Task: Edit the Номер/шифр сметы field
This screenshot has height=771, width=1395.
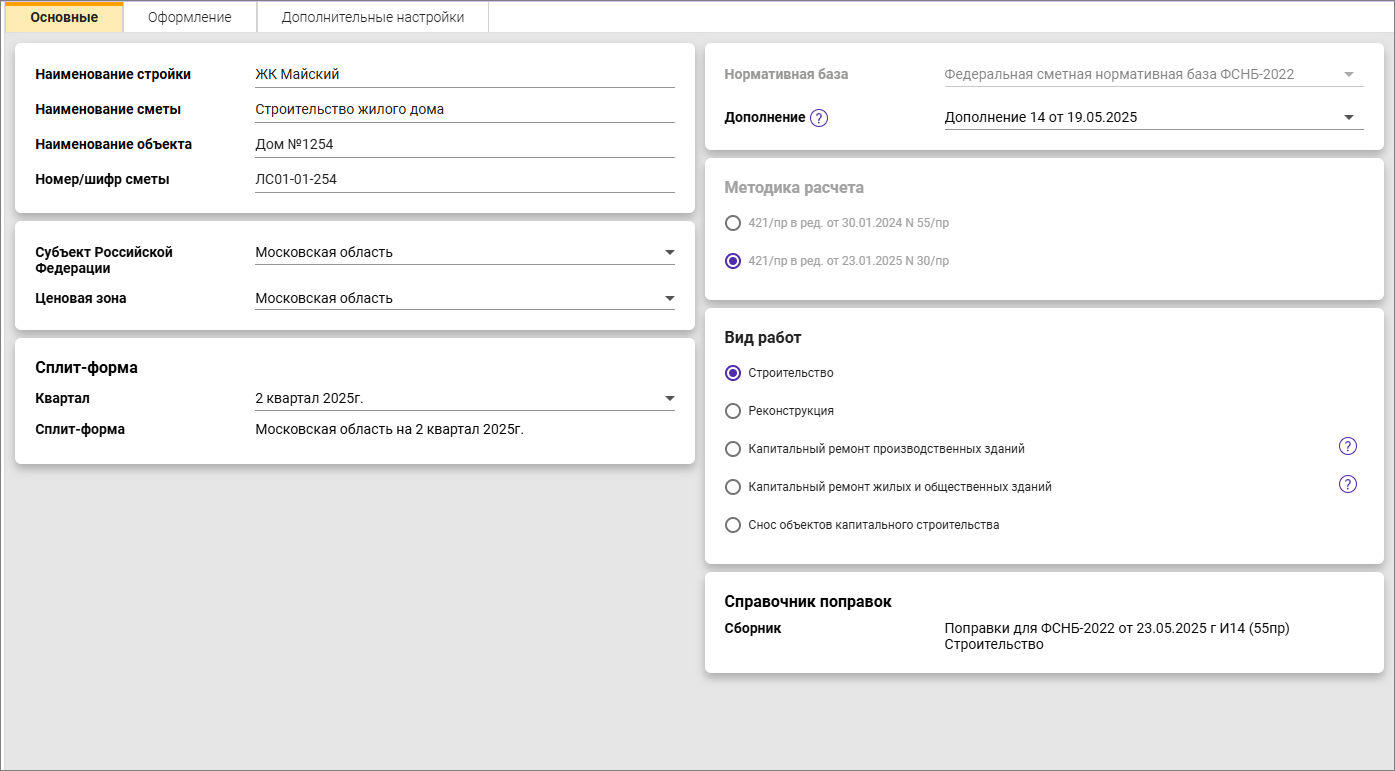Action: [464, 179]
